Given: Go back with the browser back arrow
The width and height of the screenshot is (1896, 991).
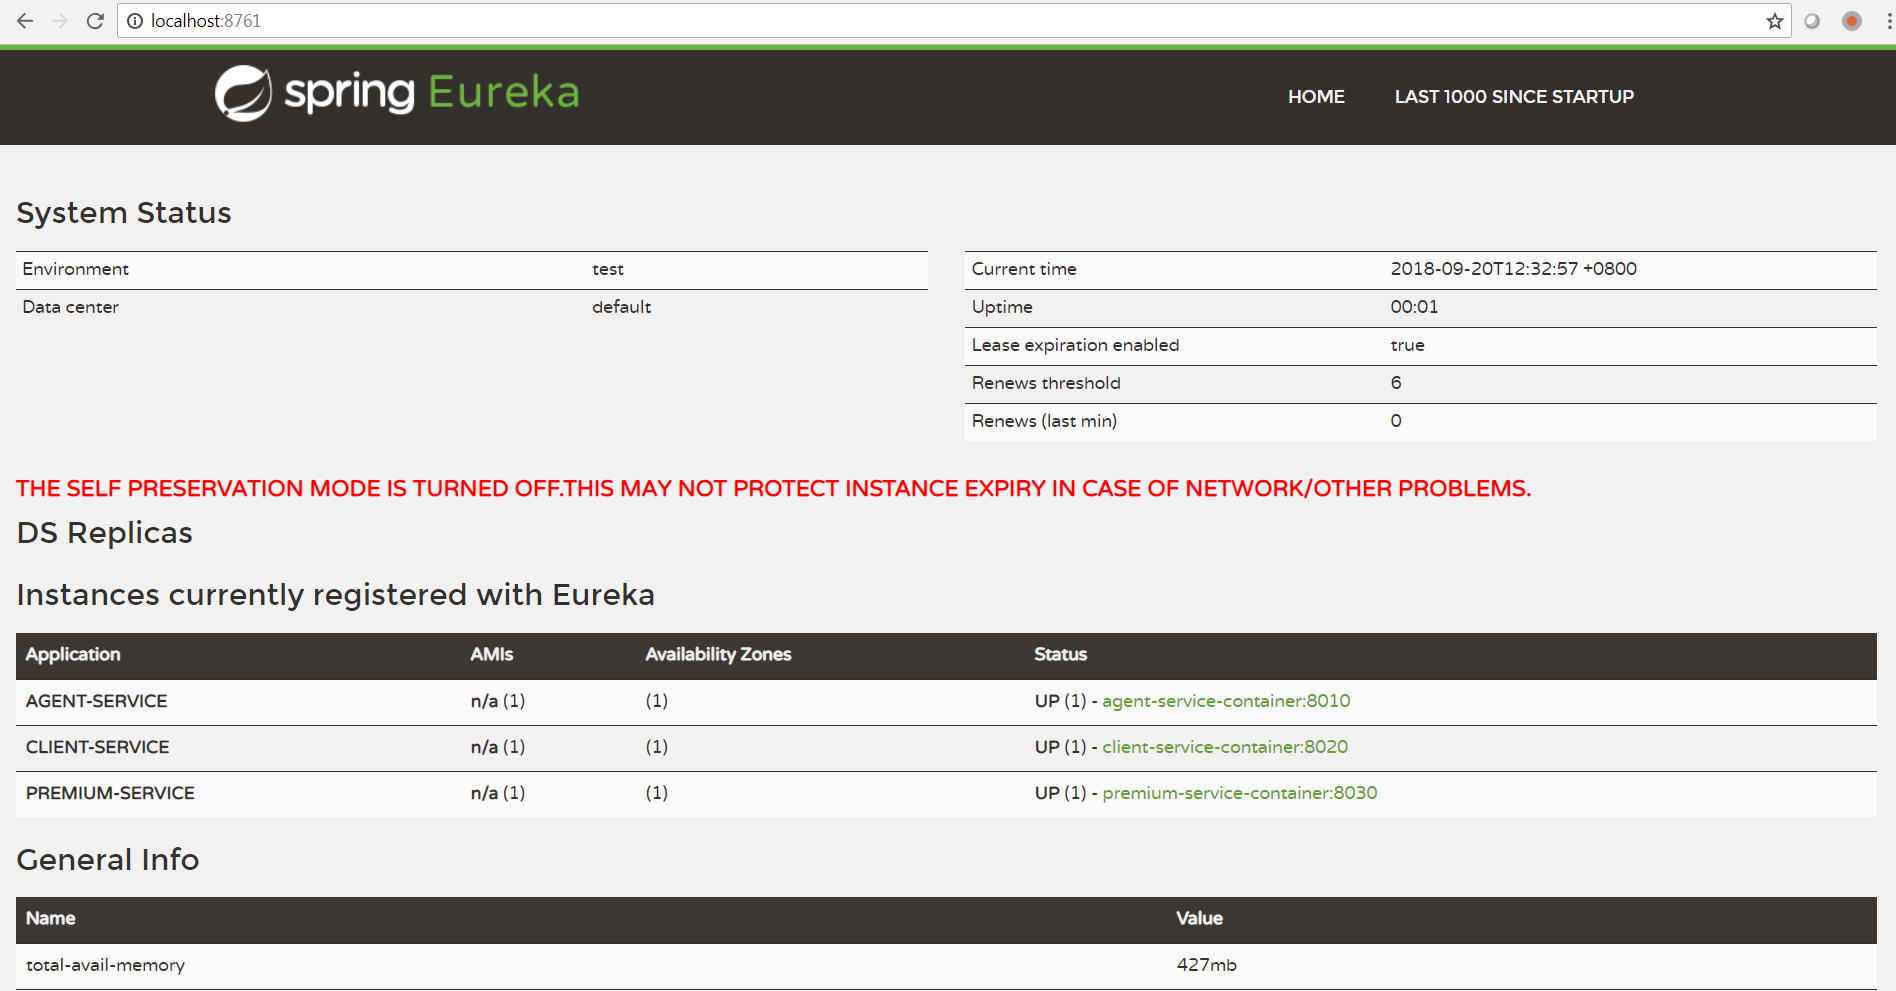Looking at the screenshot, I should point(25,21).
